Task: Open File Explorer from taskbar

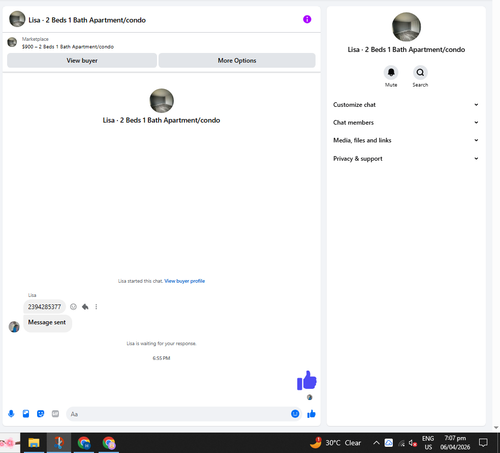Action: (34, 443)
